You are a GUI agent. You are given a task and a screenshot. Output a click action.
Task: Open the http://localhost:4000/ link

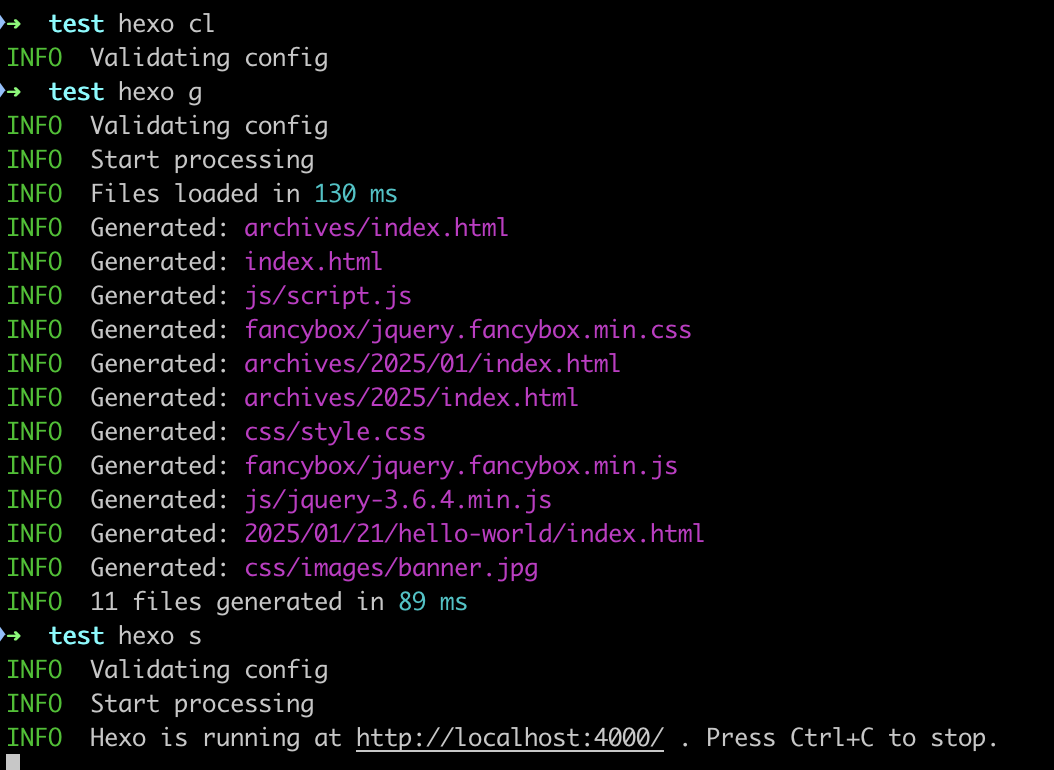[510, 738]
